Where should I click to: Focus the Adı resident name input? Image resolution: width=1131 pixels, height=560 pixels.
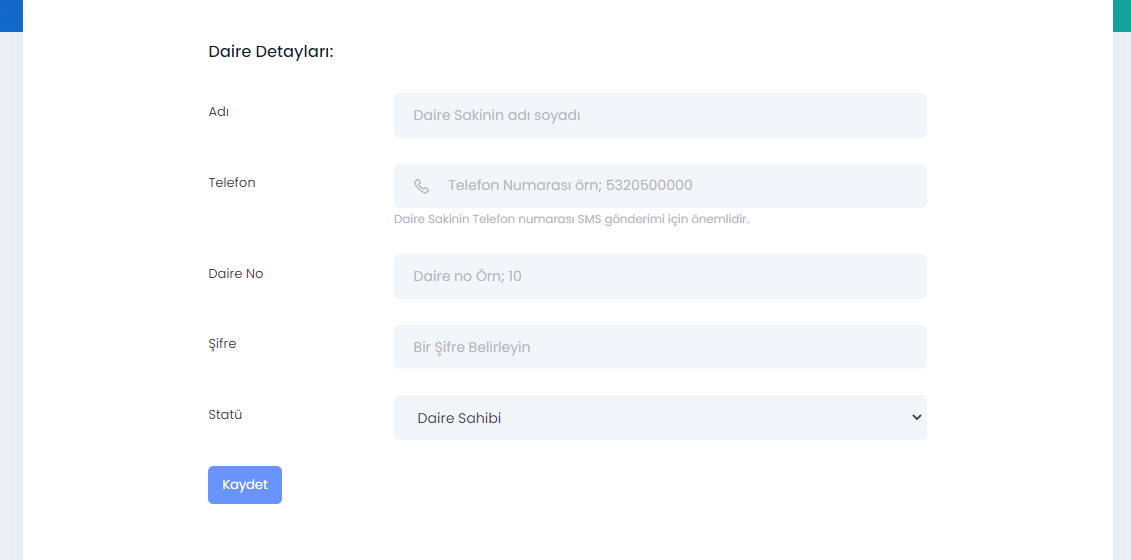[660, 115]
